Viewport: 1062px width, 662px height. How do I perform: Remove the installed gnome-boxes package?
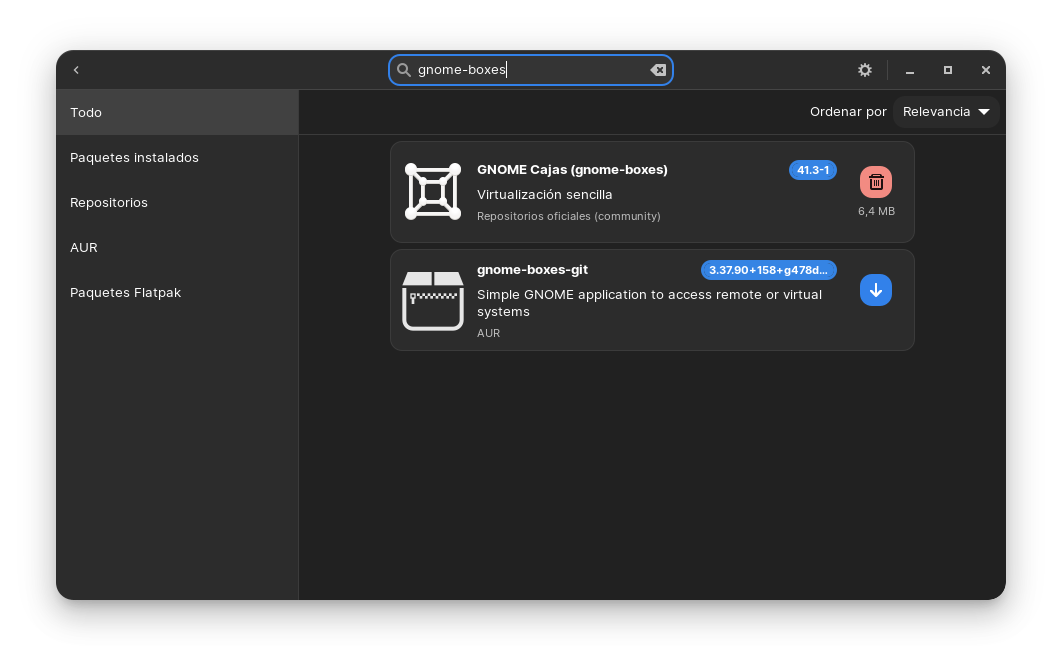point(876,182)
